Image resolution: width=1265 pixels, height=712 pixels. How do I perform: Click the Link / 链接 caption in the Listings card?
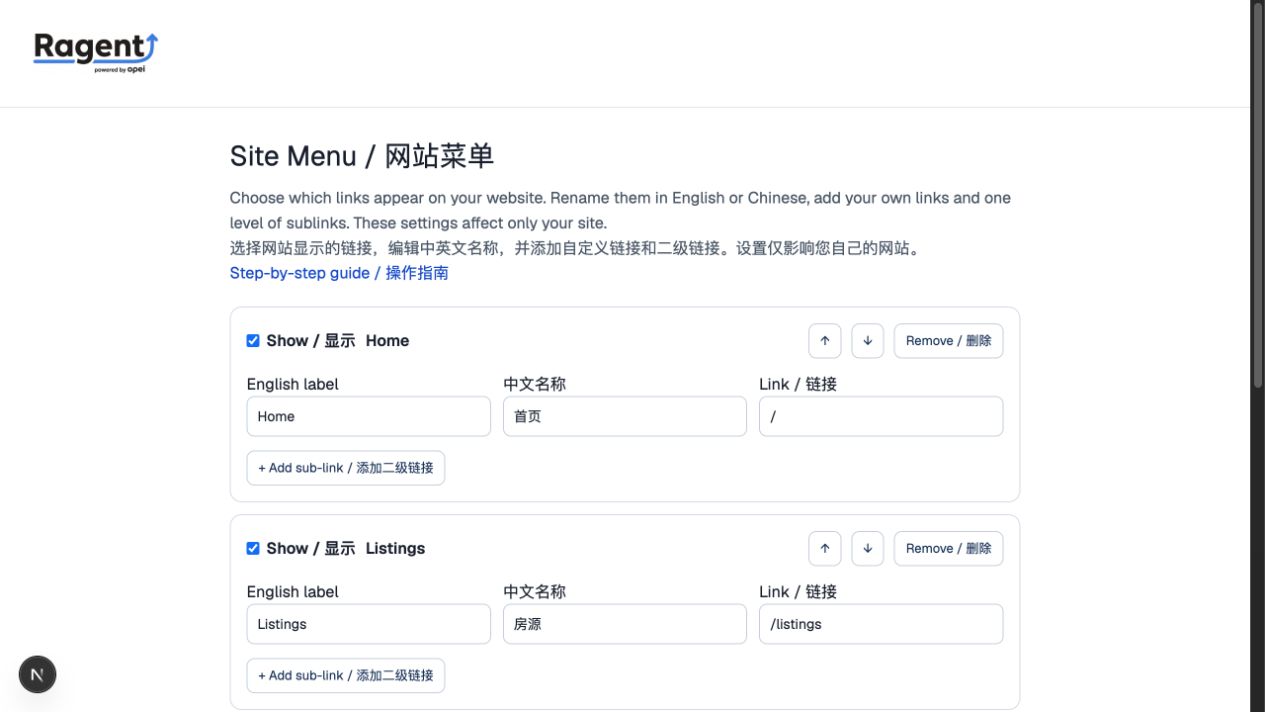798,592
